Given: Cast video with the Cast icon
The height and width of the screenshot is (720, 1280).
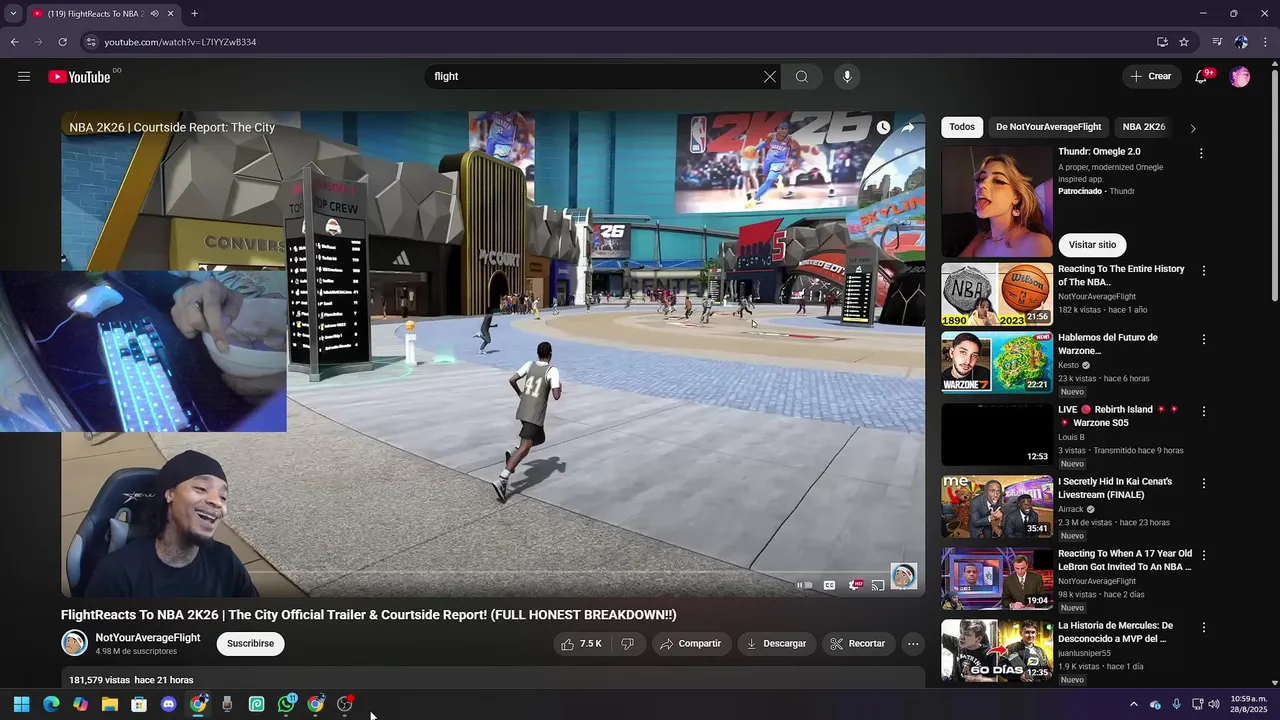Looking at the screenshot, I should (x=878, y=585).
